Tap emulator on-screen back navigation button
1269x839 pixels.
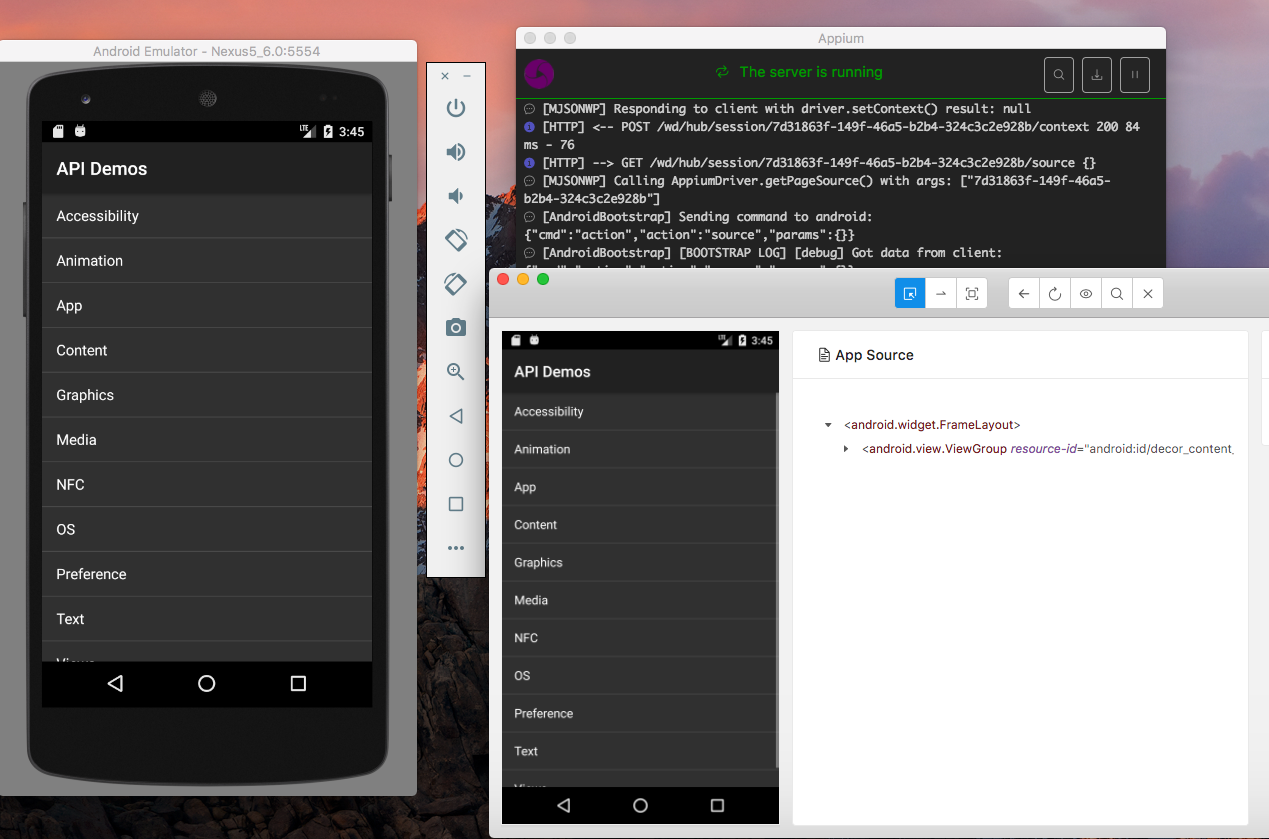pos(115,684)
